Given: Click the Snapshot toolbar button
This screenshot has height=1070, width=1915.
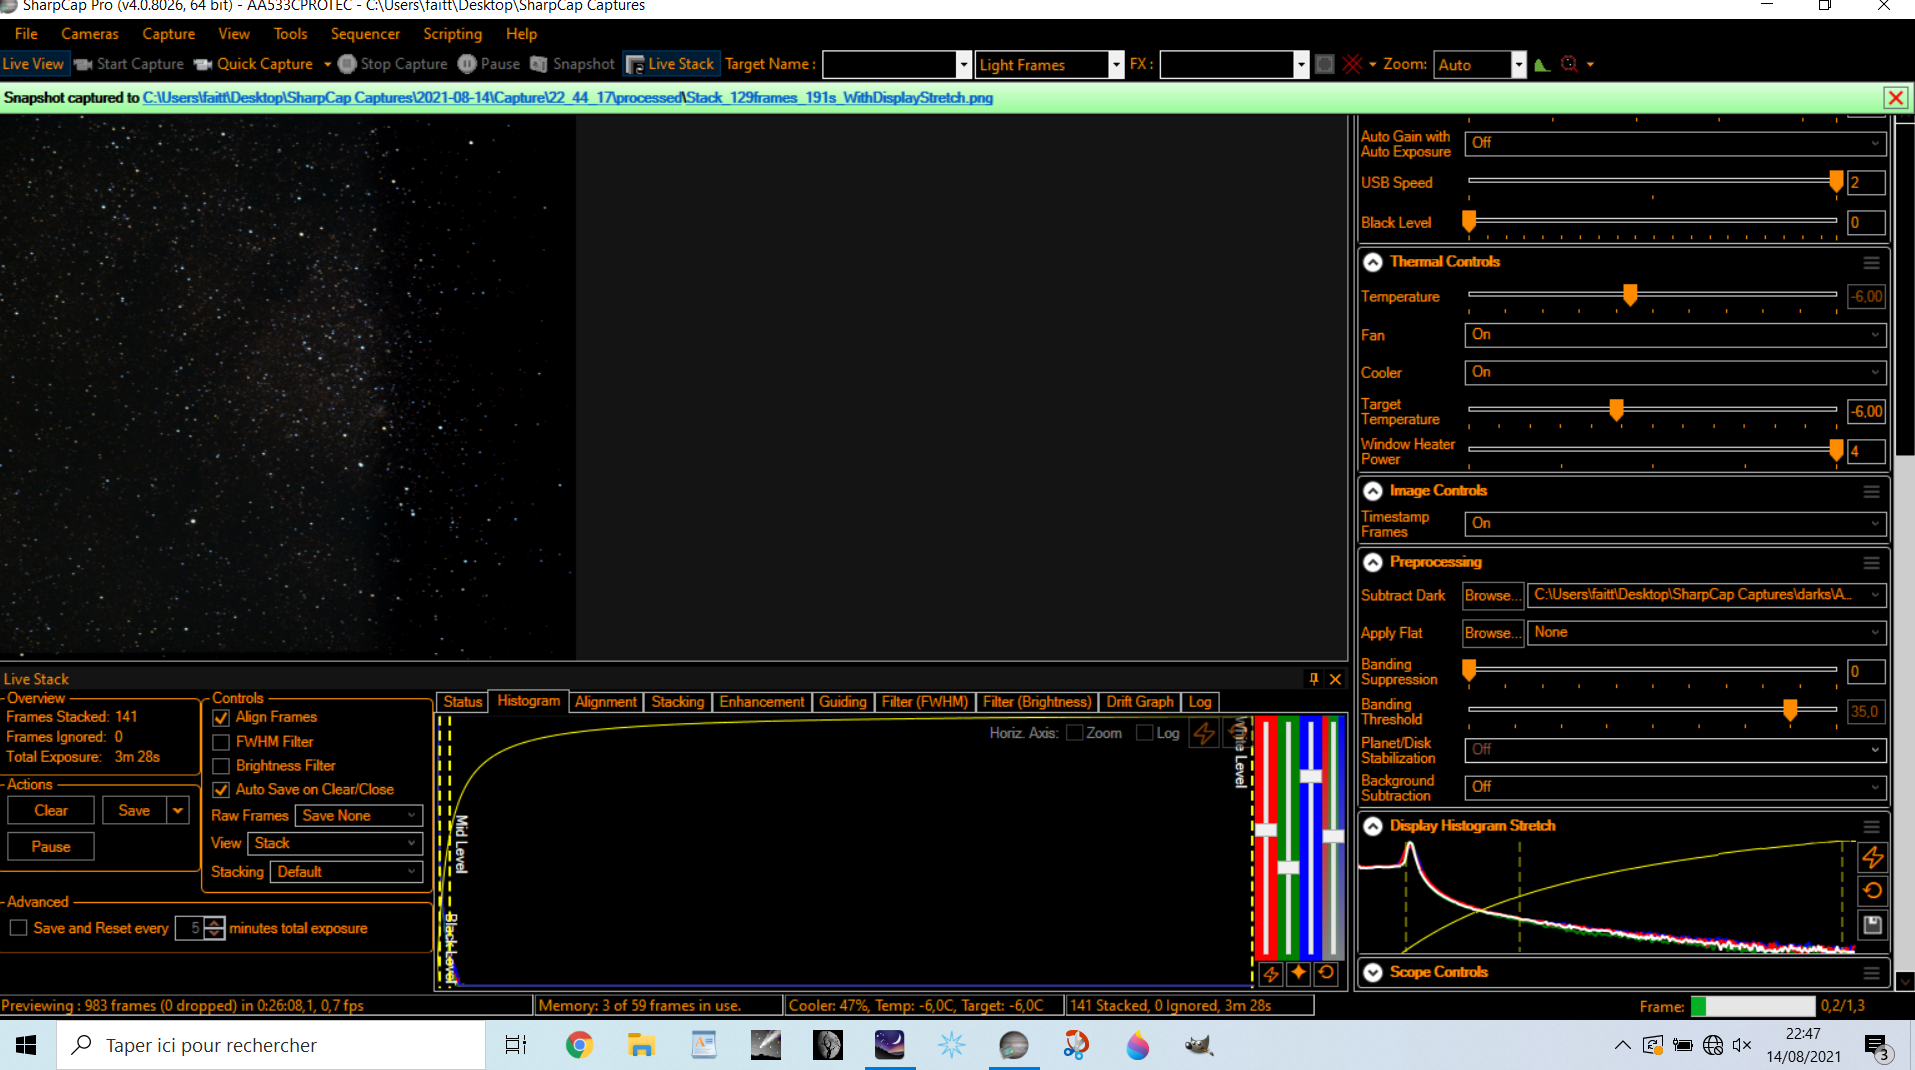Looking at the screenshot, I should coord(572,64).
